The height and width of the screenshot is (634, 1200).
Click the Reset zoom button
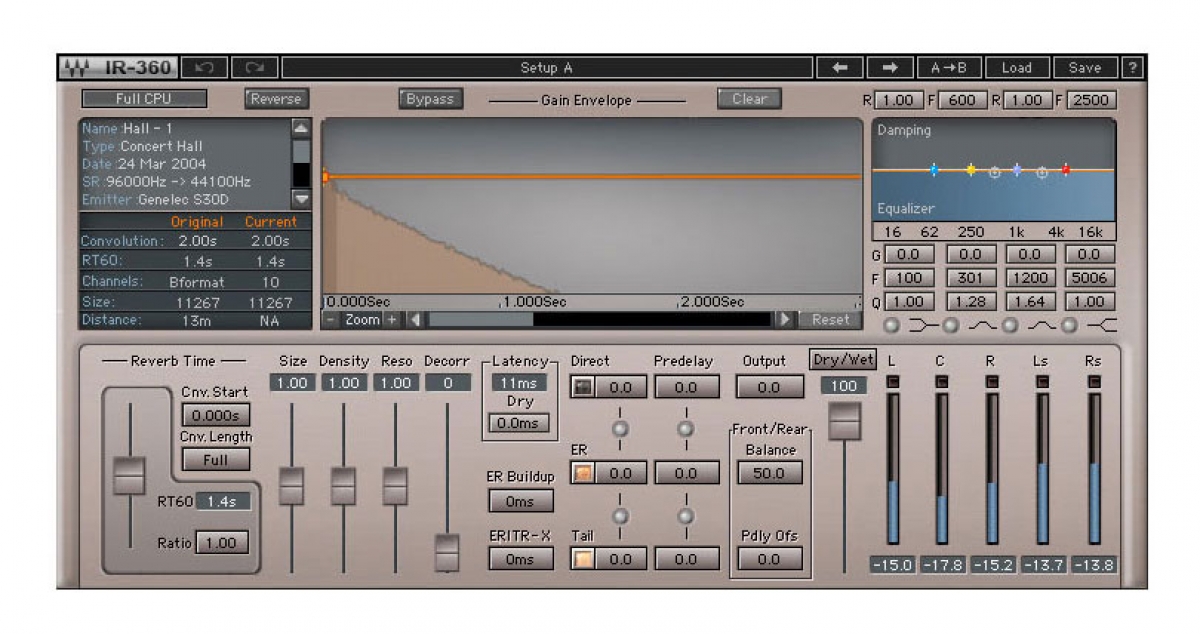[x=830, y=320]
